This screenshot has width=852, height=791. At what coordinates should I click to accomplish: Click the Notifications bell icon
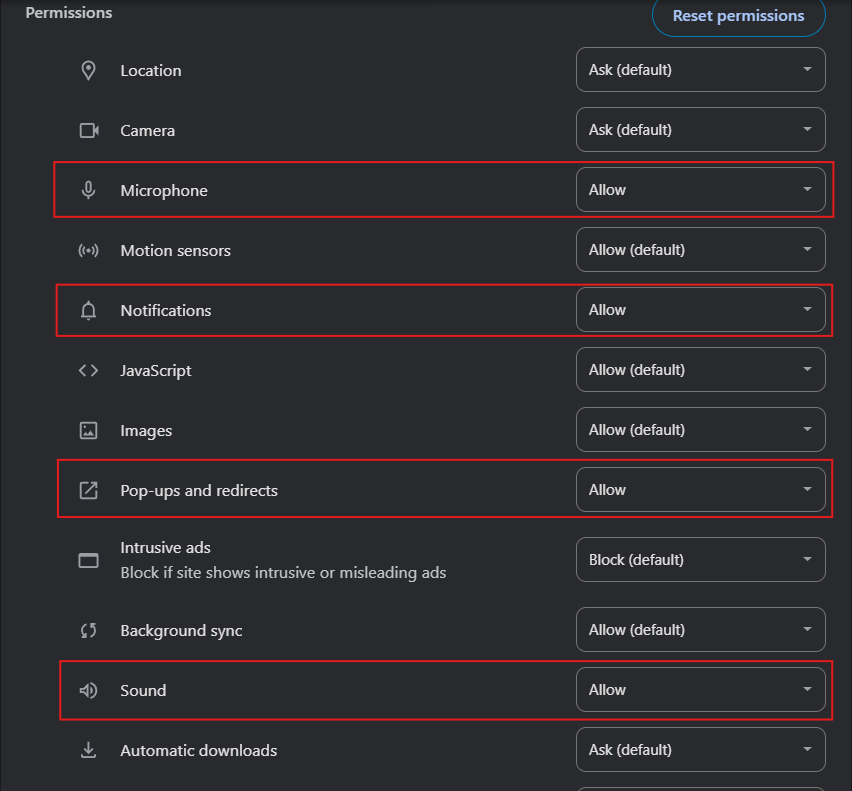click(88, 310)
